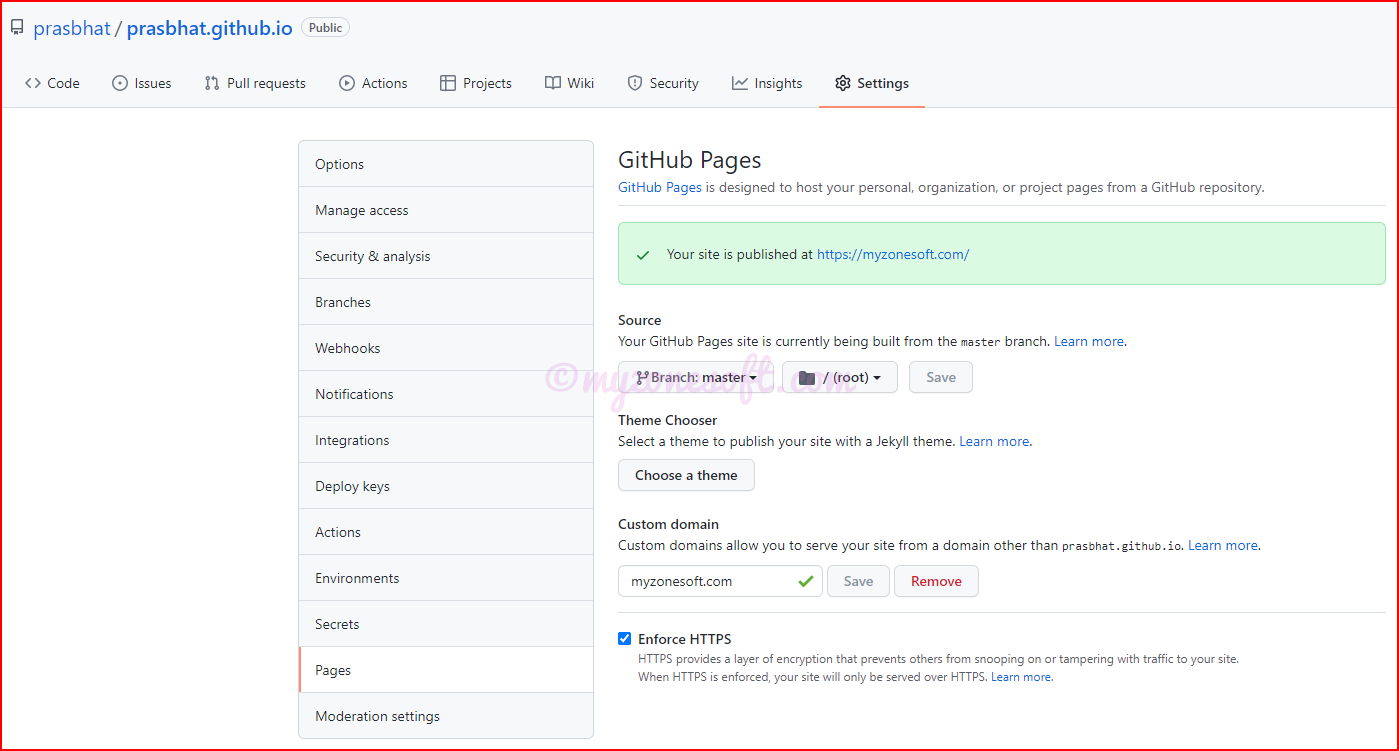Click the Settings tab gear icon

[x=843, y=83]
